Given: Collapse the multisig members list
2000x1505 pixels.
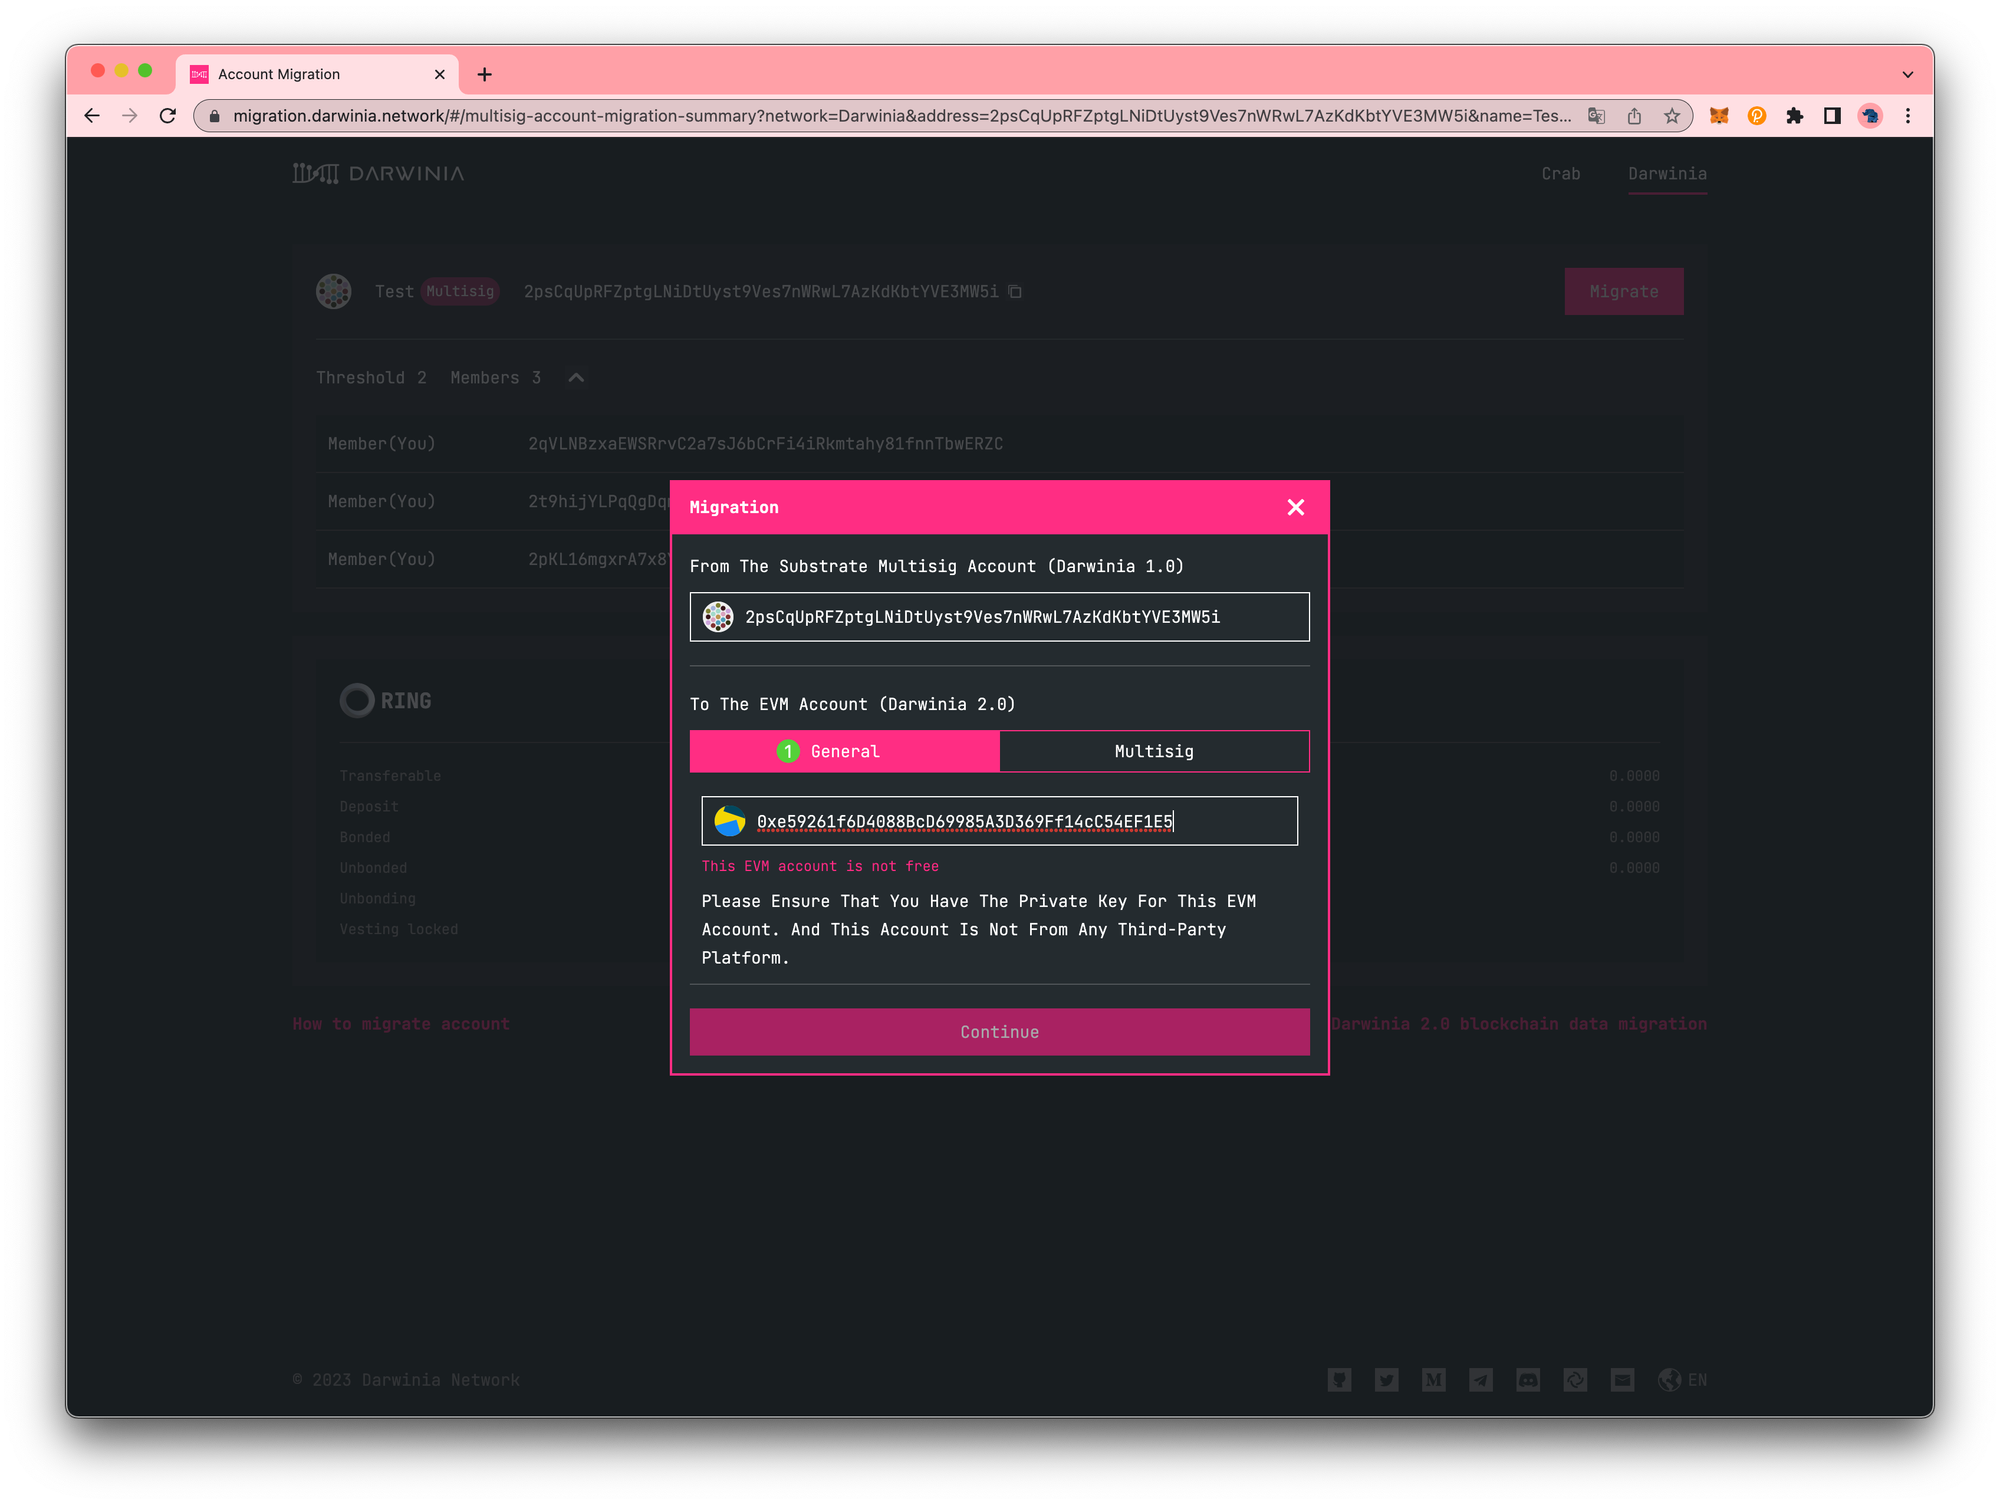Looking at the screenshot, I should click(x=576, y=378).
